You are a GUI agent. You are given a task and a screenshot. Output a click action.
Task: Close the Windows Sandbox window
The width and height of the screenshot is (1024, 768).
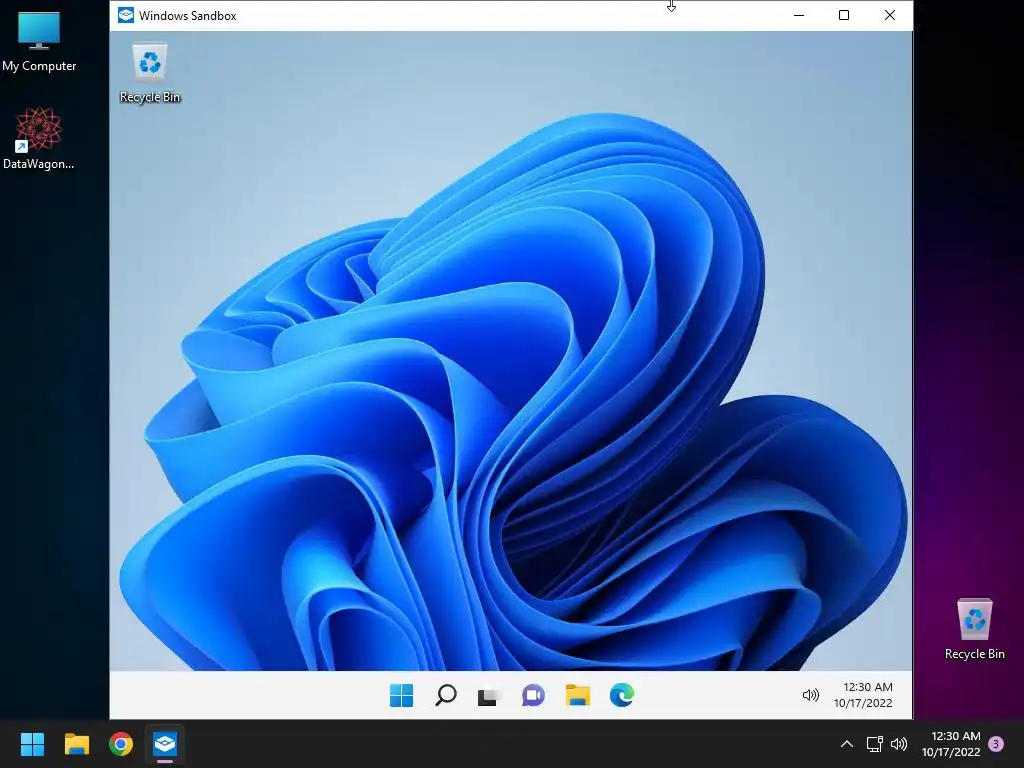(x=889, y=15)
